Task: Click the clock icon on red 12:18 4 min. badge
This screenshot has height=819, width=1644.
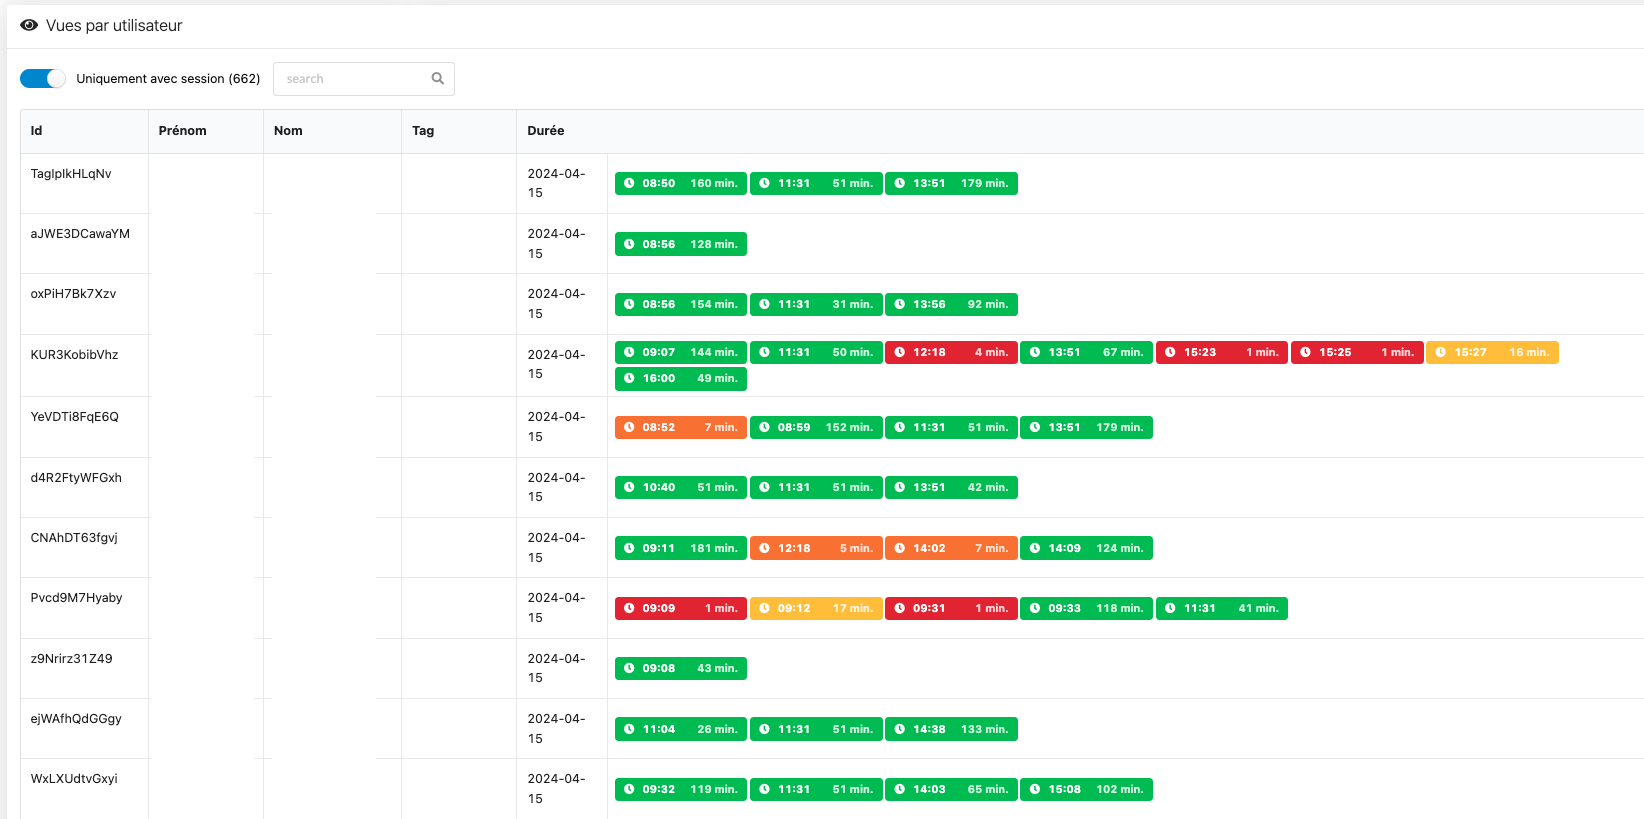Action: click(x=900, y=353)
